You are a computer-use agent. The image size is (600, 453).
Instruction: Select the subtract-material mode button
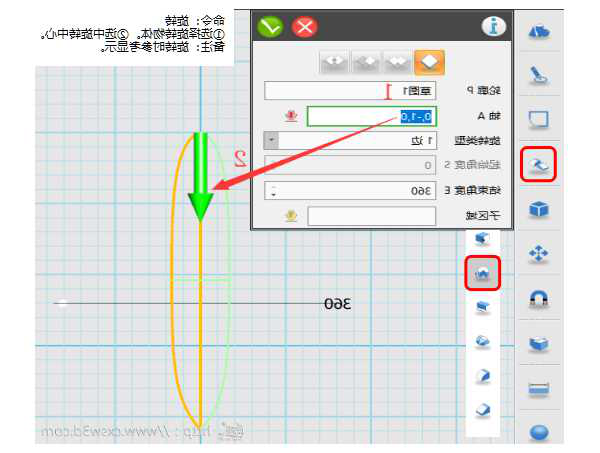coord(366,62)
